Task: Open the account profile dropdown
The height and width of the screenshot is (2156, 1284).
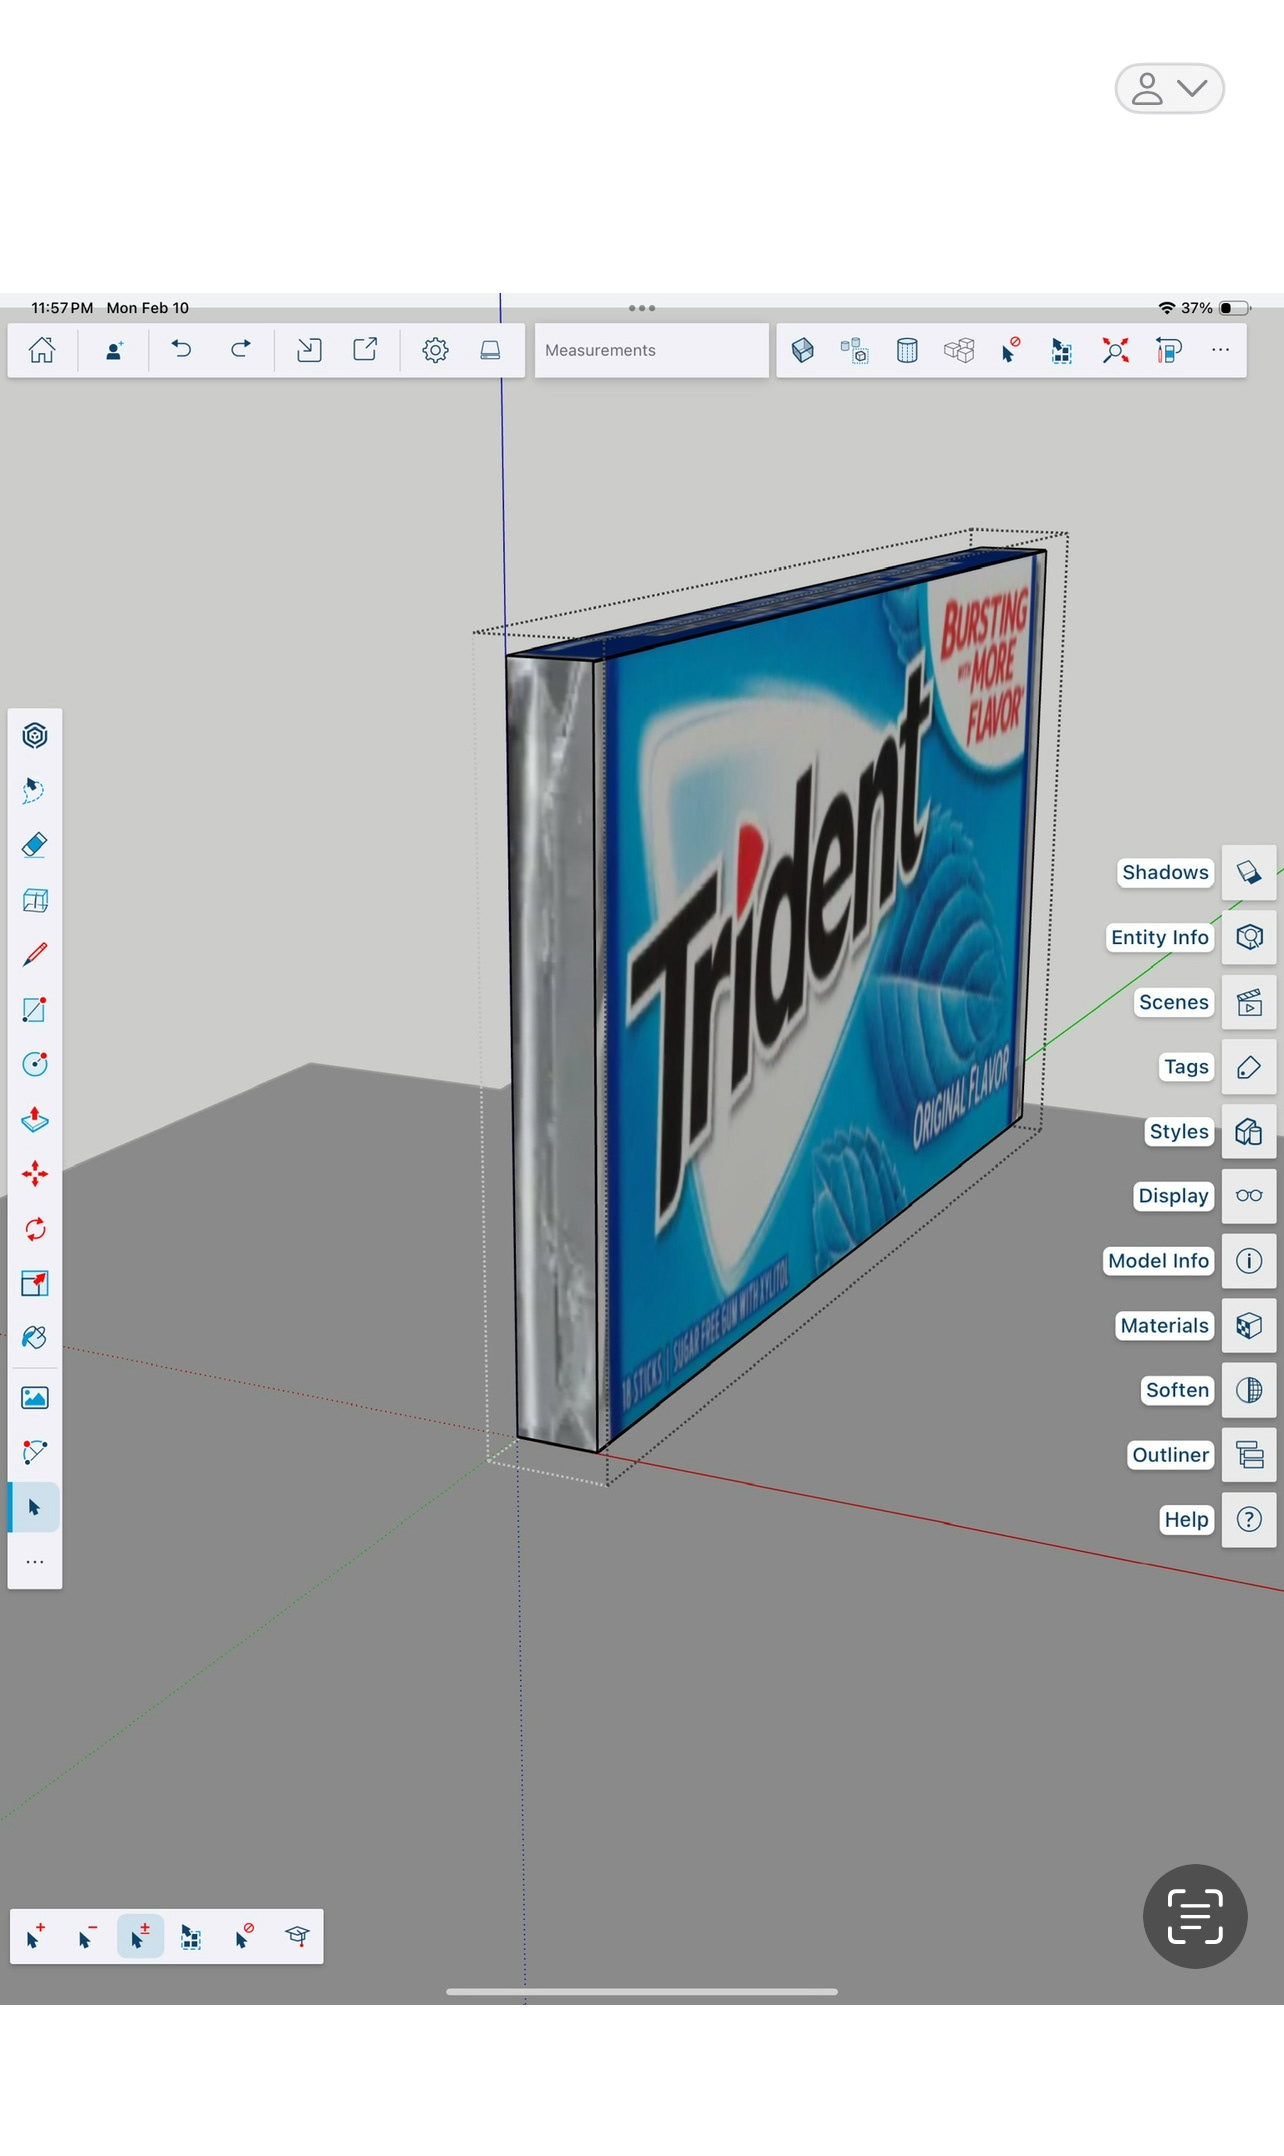Action: pos(1169,89)
